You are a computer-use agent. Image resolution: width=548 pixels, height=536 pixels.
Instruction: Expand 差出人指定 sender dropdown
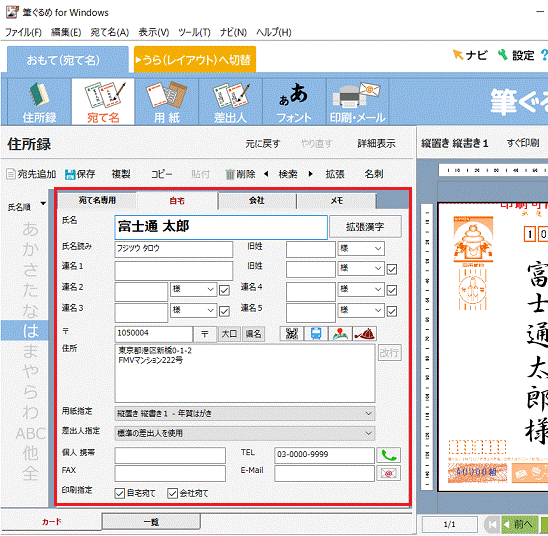(x=245, y=433)
